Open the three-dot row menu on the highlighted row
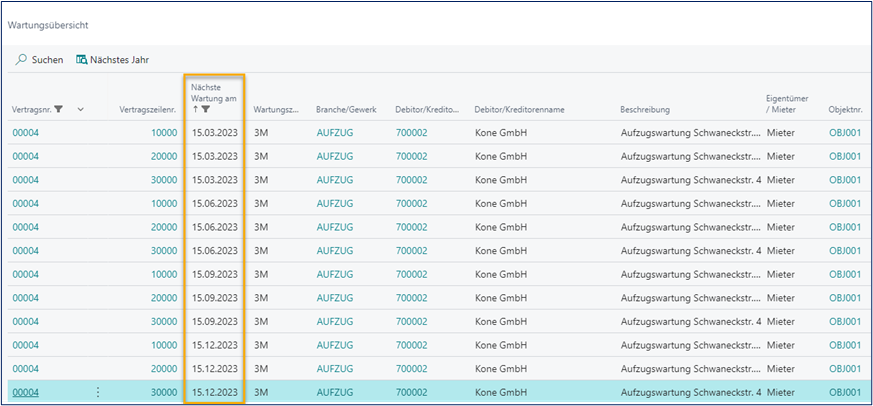 (98, 392)
